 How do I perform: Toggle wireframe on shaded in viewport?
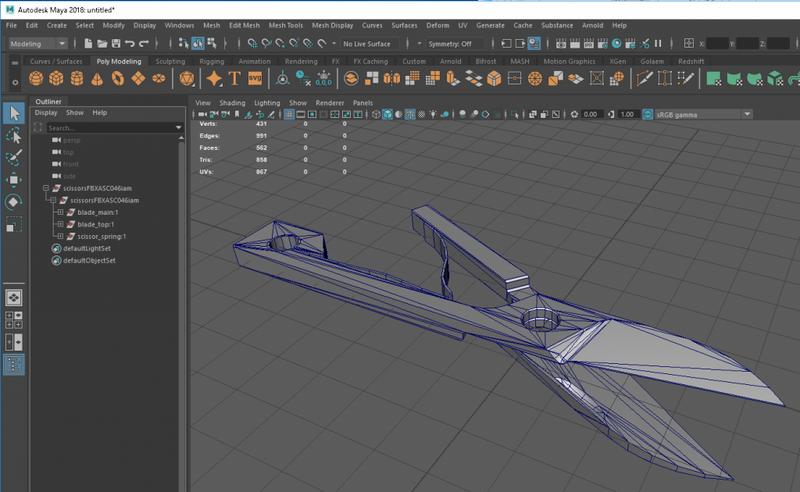click(x=410, y=114)
